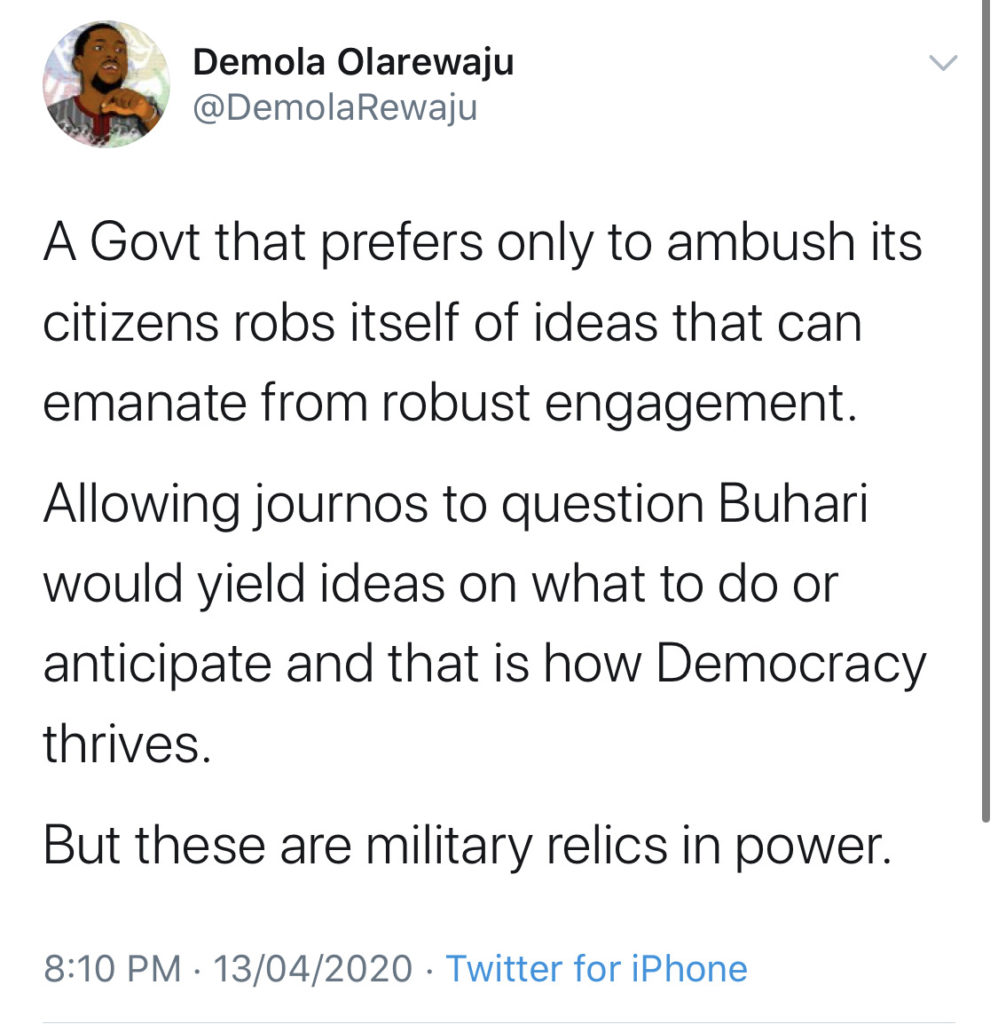Open the @DemolaRewaju handle
Screen dimensions: 998x1024
point(334,106)
